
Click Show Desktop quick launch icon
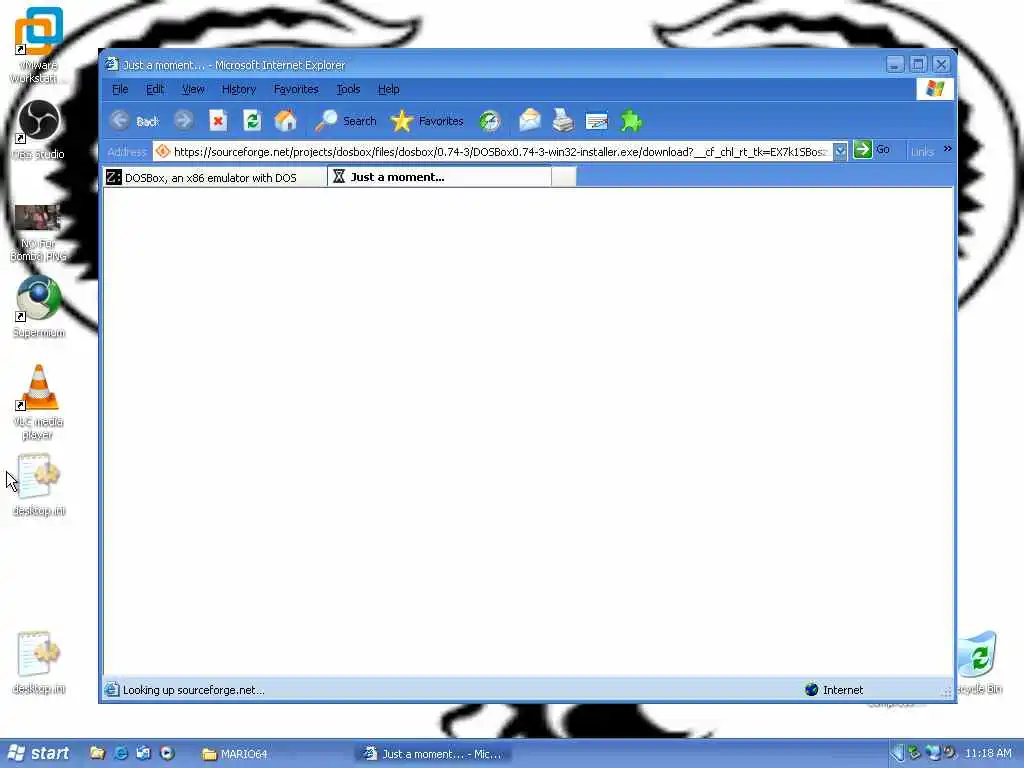click(143, 753)
